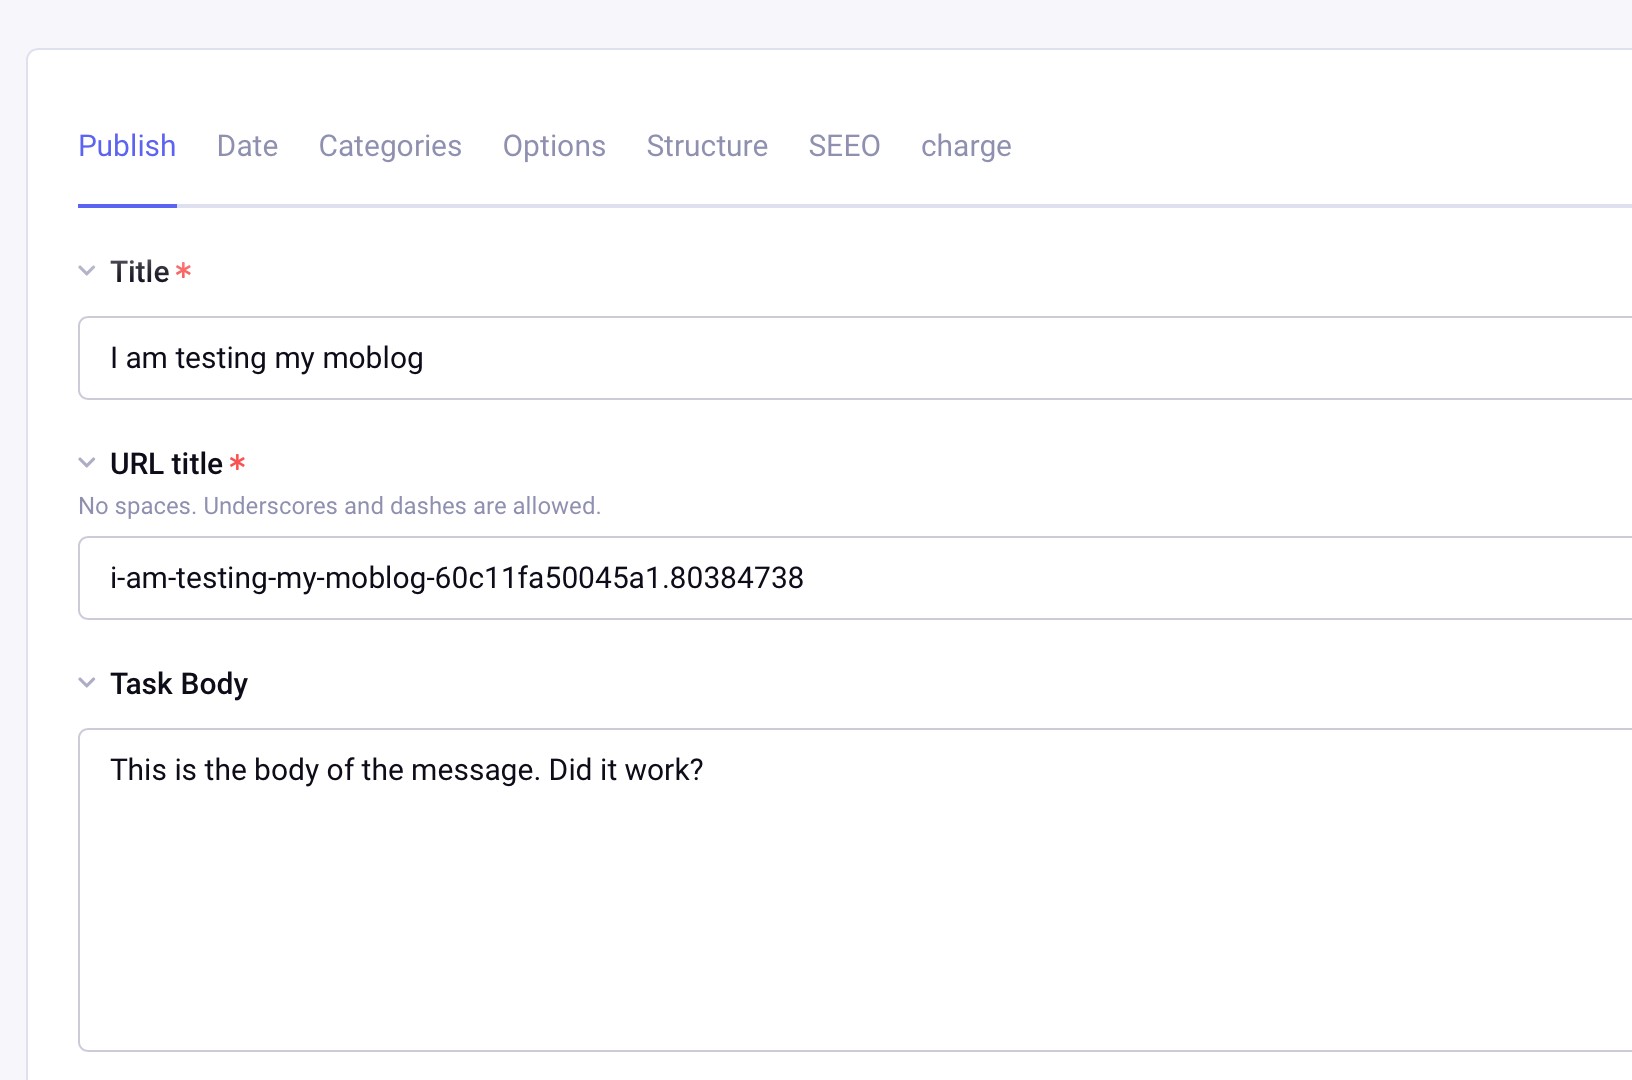
Task: Collapse the URL title section chevron
Action: pos(87,463)
